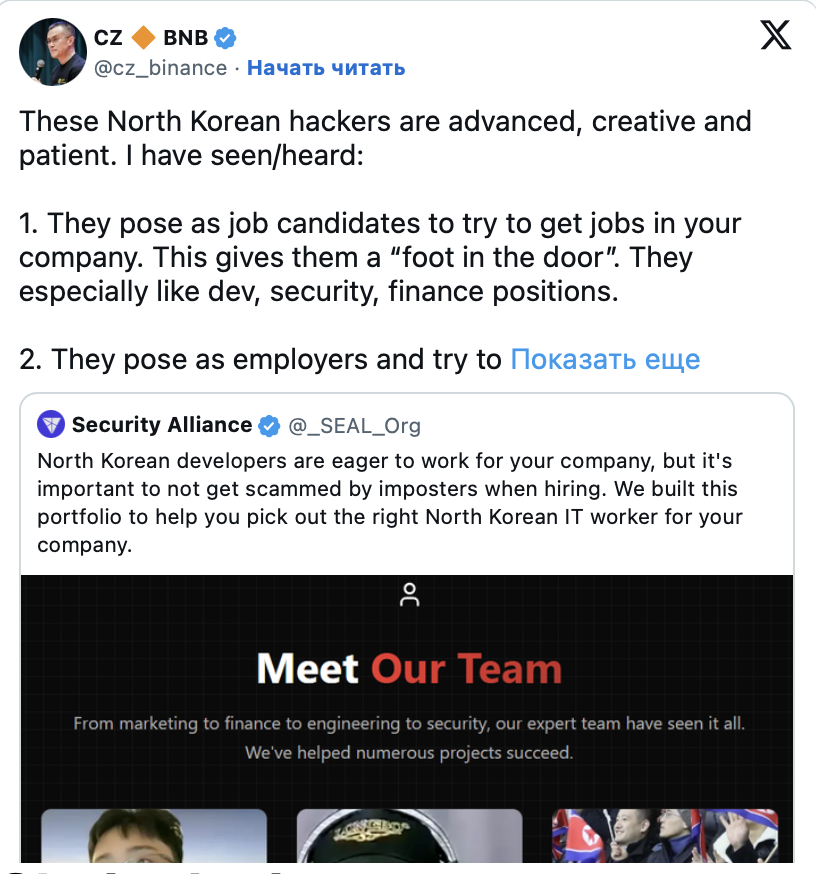Expand the tweet with "Показать еще"
This screenshot has width=816, height=874.
(x=605, y=359)
